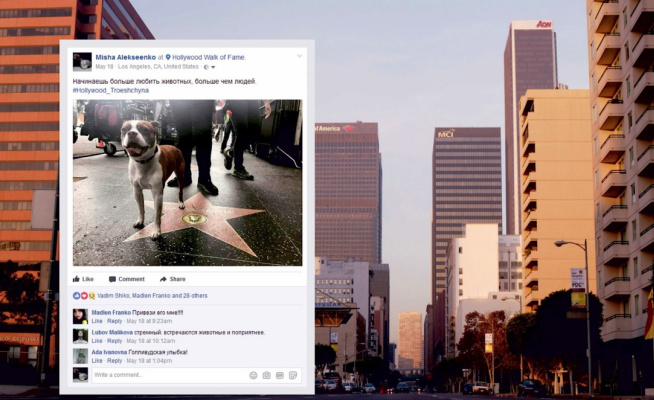Open the dog on star photo
The height and width of the screenshot is (400, 654).
187,182
